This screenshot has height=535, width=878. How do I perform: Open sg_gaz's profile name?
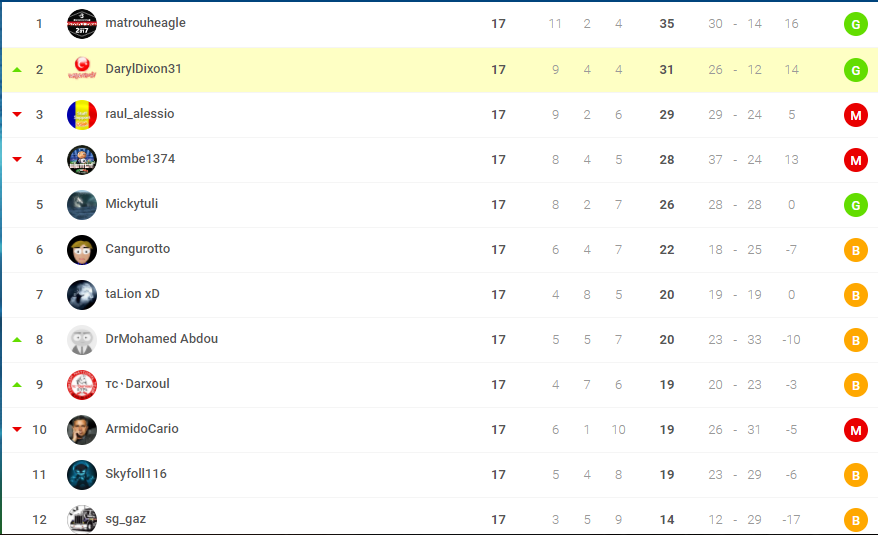point(126,519)
